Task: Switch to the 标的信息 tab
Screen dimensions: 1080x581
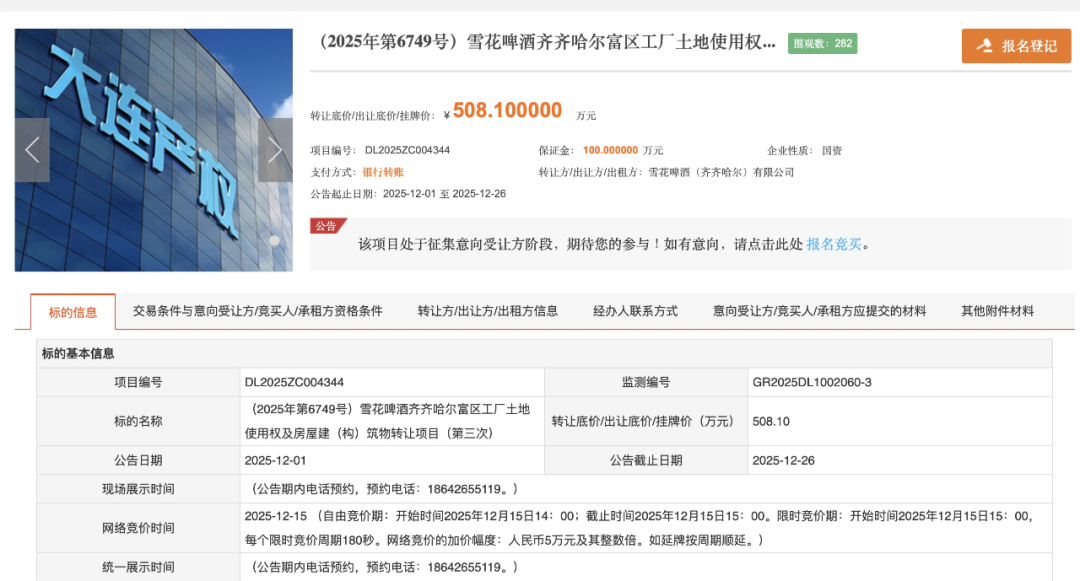Action: [x=73, y=313]
